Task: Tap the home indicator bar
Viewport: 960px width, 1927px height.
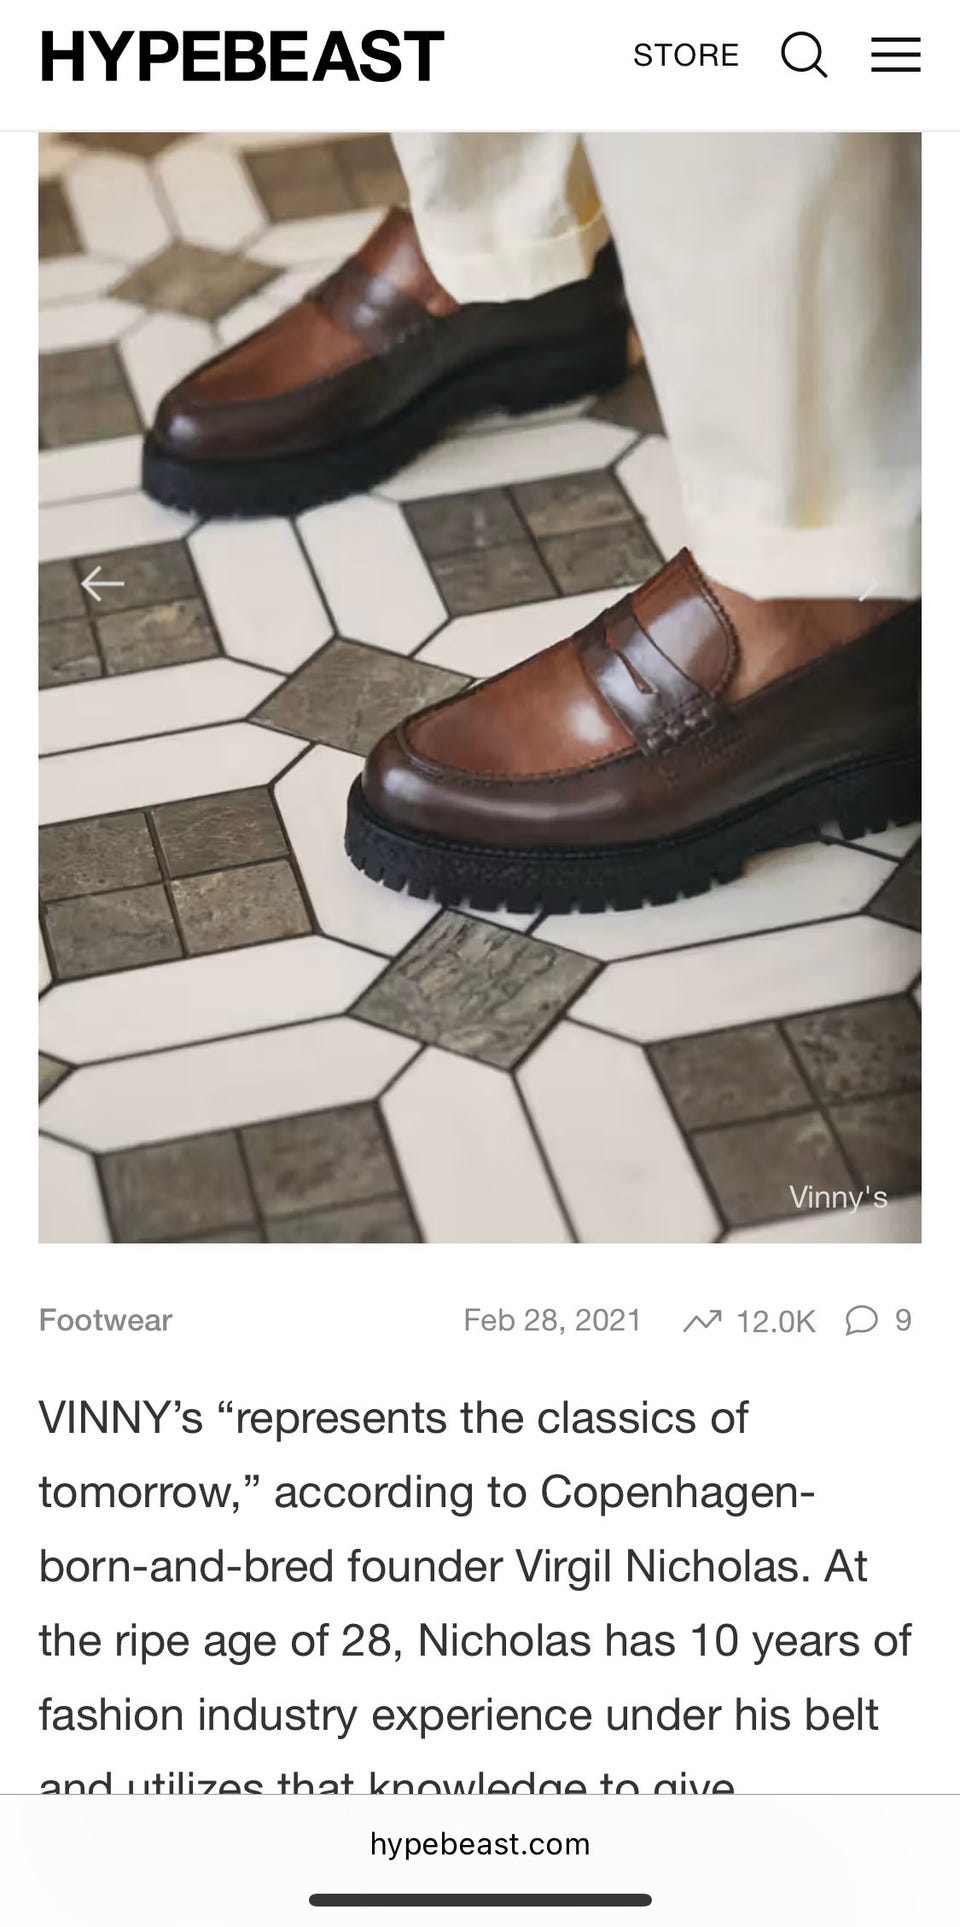Action: (480, 1900)
